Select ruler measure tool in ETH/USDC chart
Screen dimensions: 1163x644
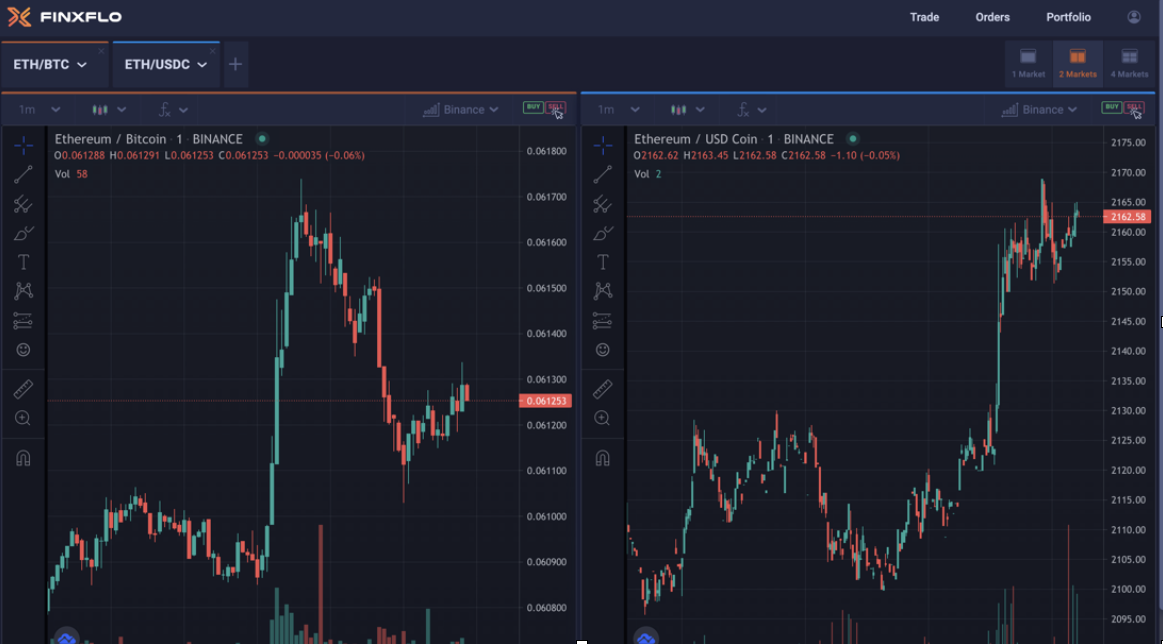tap(603, 389)
